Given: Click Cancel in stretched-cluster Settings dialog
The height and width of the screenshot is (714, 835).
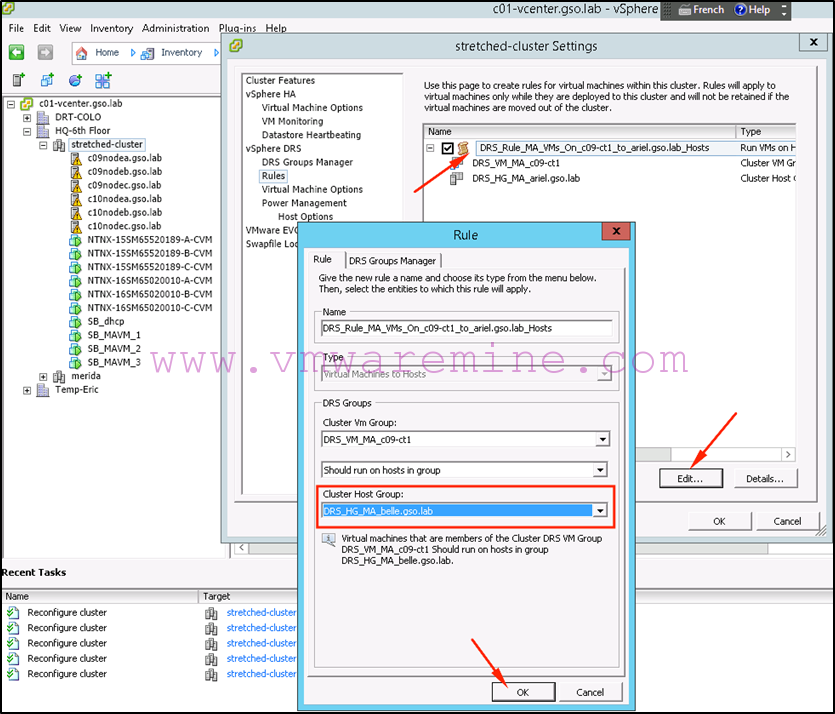Looking at the screenshot, I should click(787, 521).
